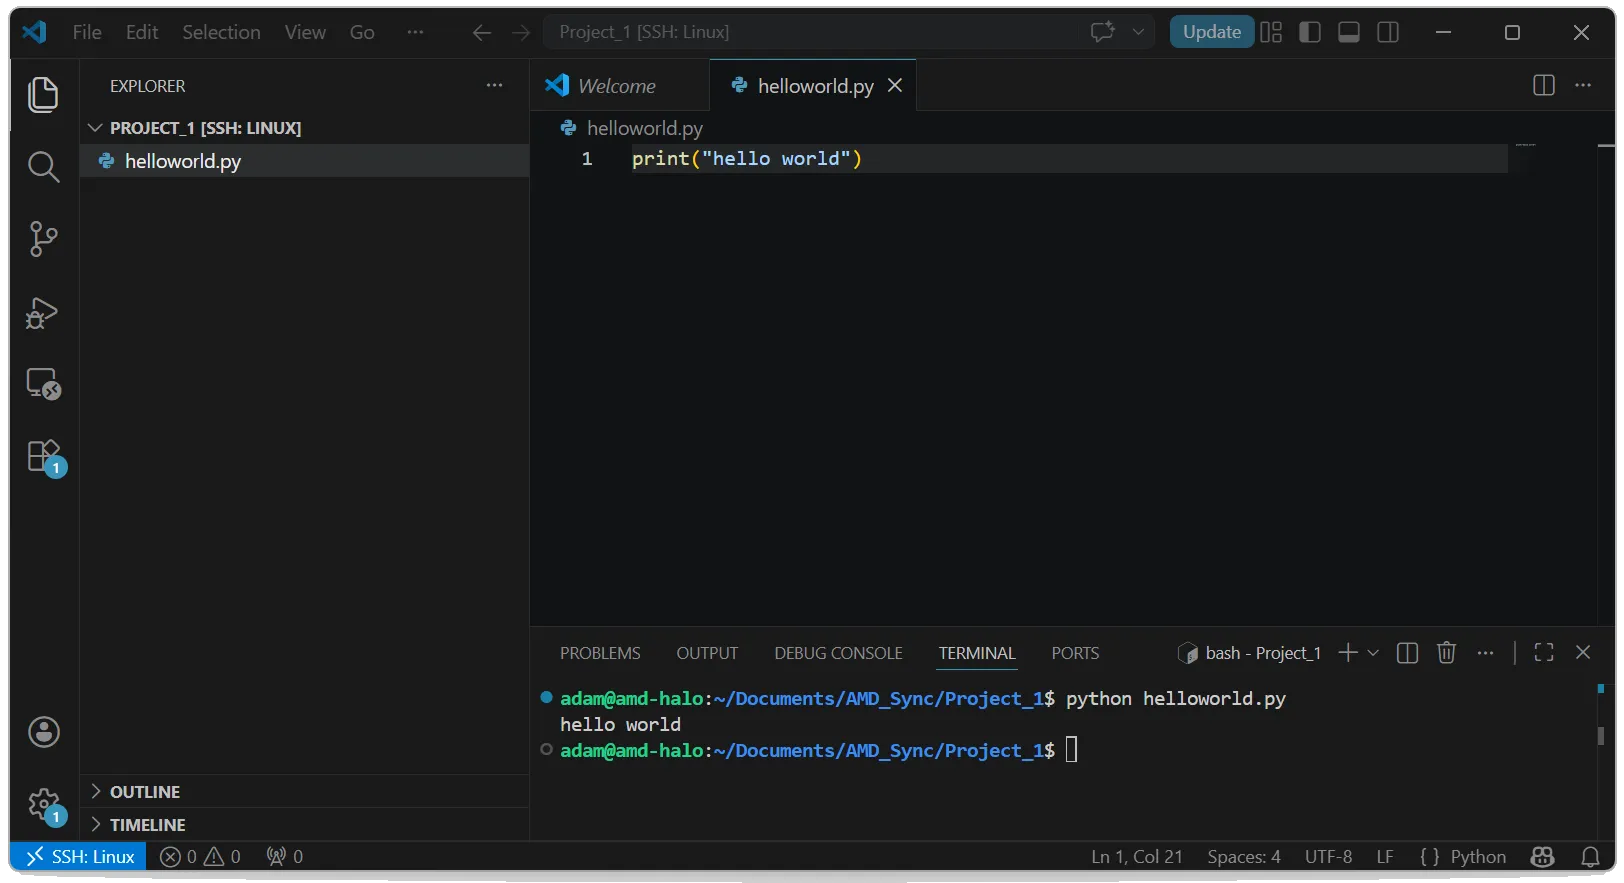
Task: Go forward with the right arrow
Action: point(521,33)
